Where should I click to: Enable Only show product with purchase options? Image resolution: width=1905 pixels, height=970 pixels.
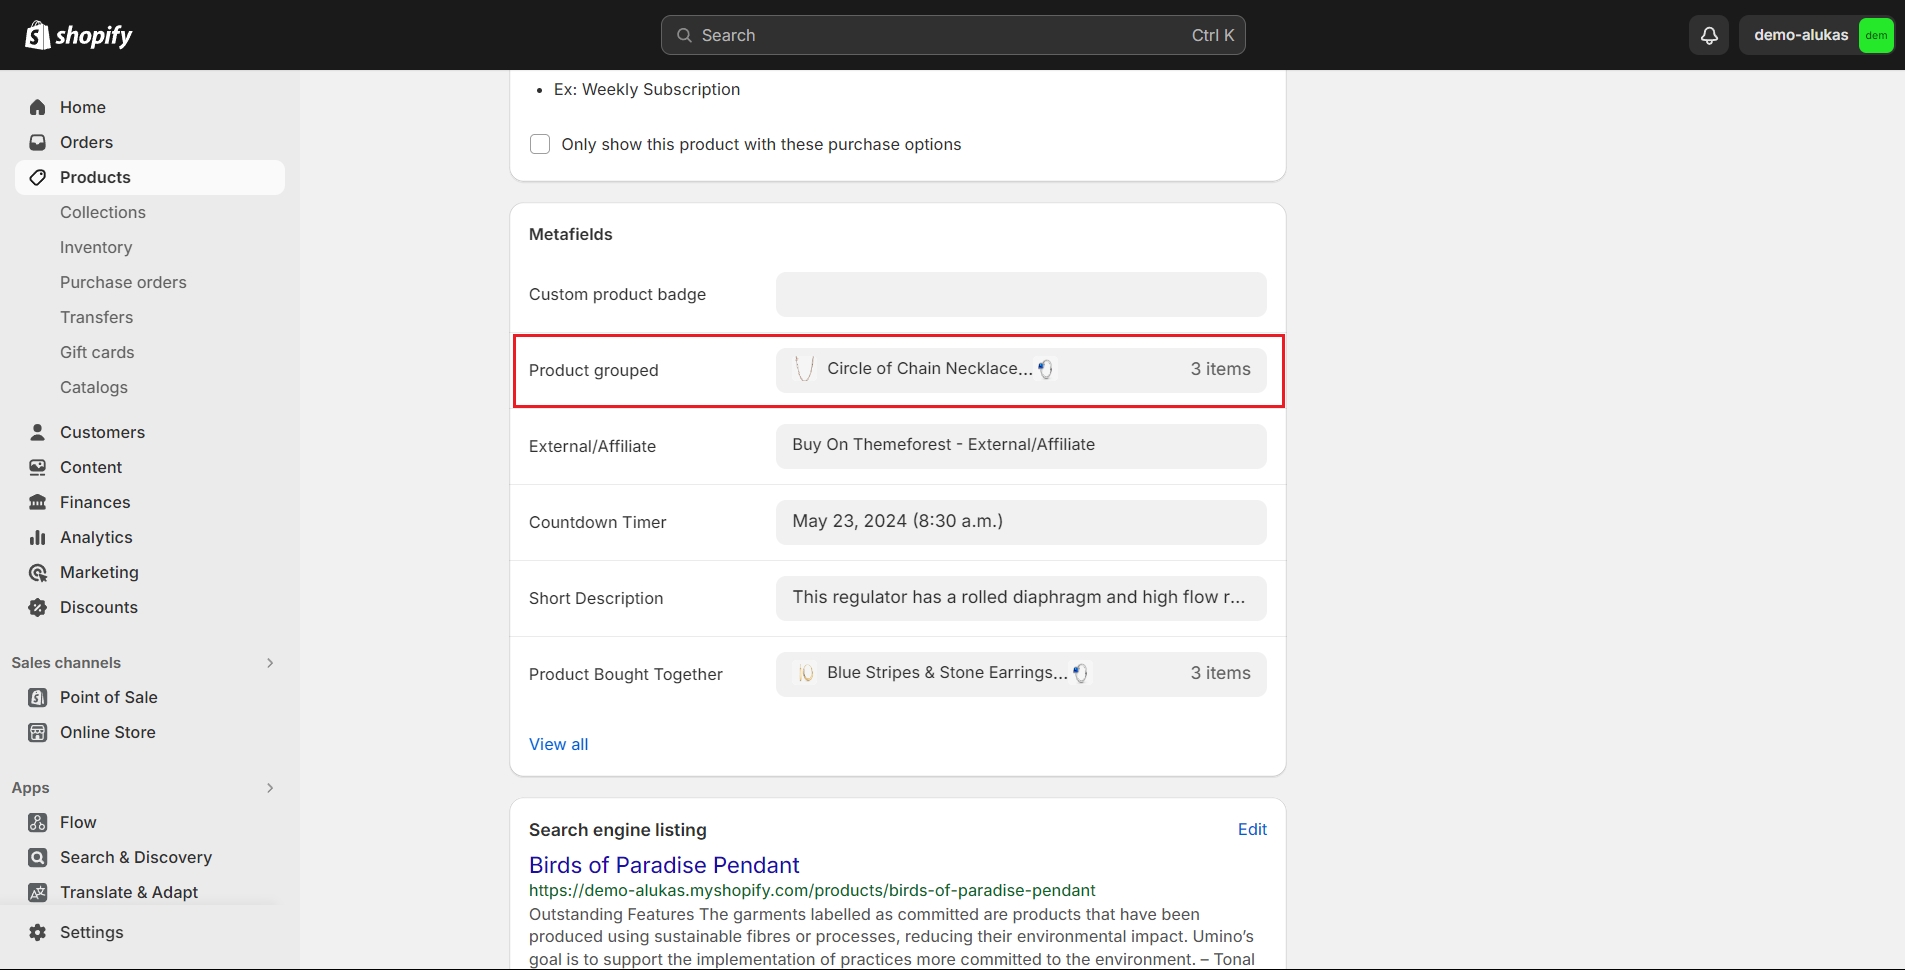(x=540, y=144)
